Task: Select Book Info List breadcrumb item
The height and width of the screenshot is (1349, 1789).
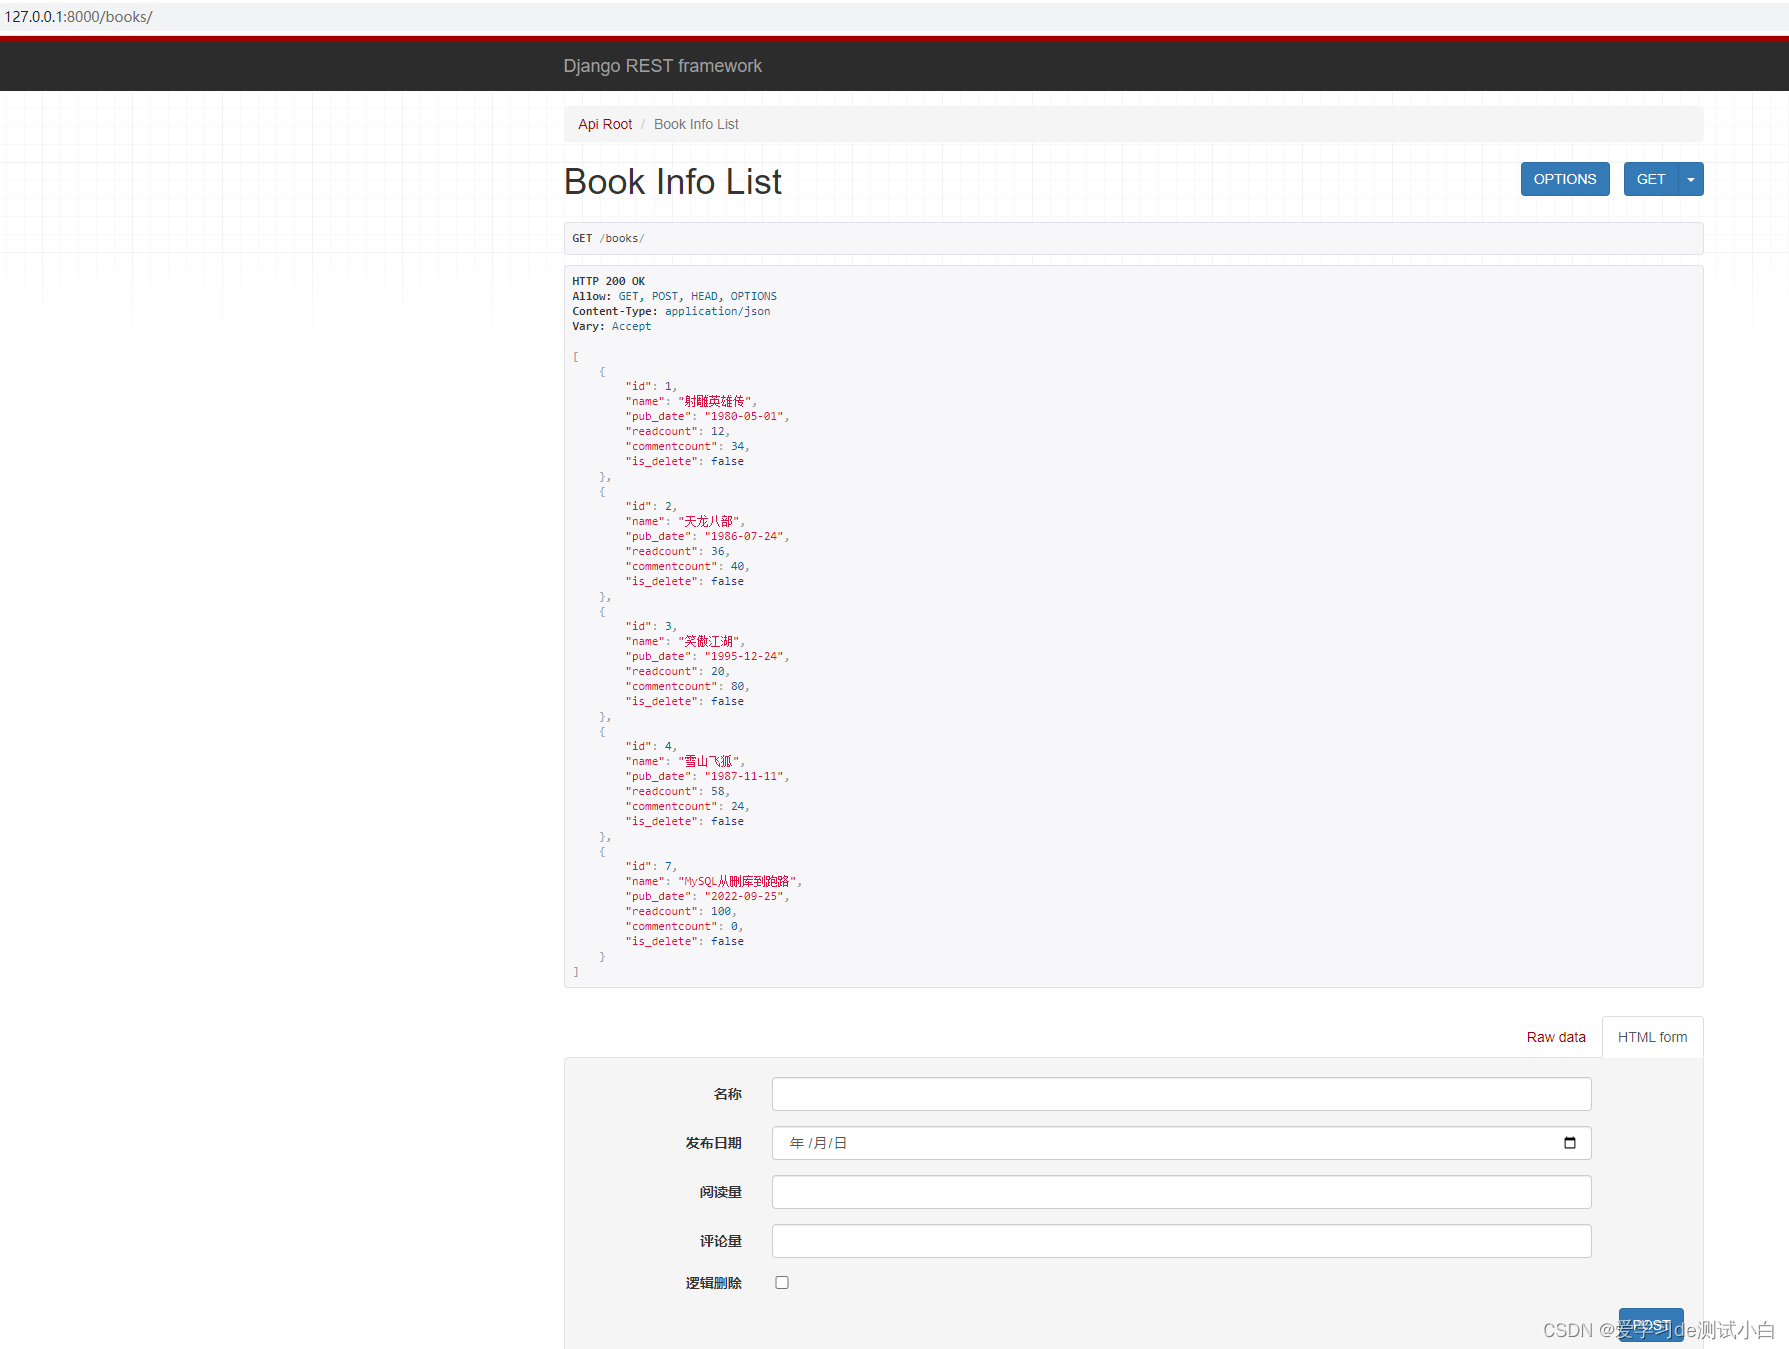Action: (696, 124)
